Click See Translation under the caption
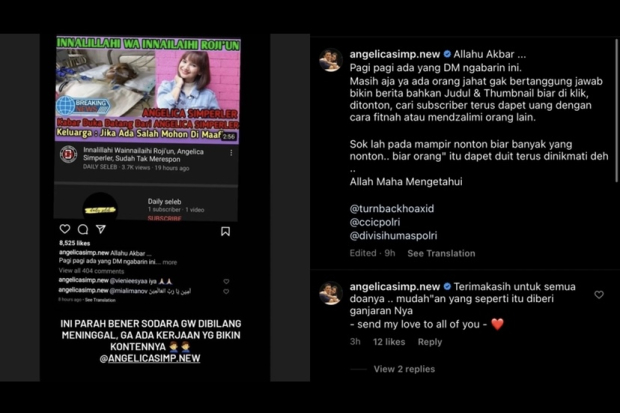Screen dimensions: 620x413 point(441,253)
